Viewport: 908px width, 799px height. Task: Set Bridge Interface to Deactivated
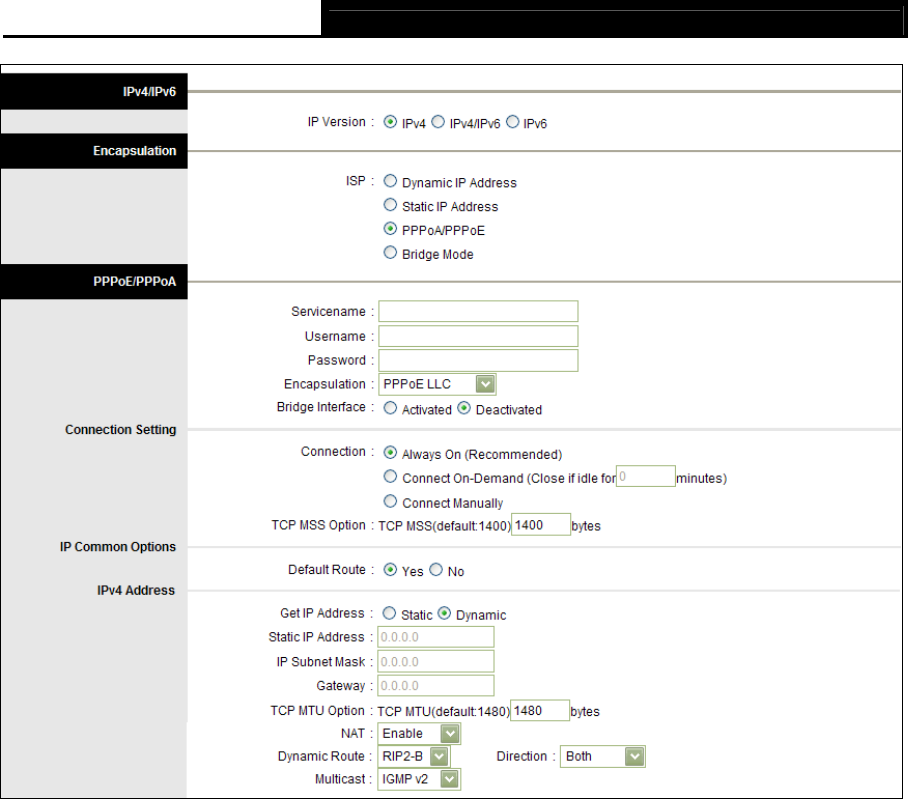464,408
